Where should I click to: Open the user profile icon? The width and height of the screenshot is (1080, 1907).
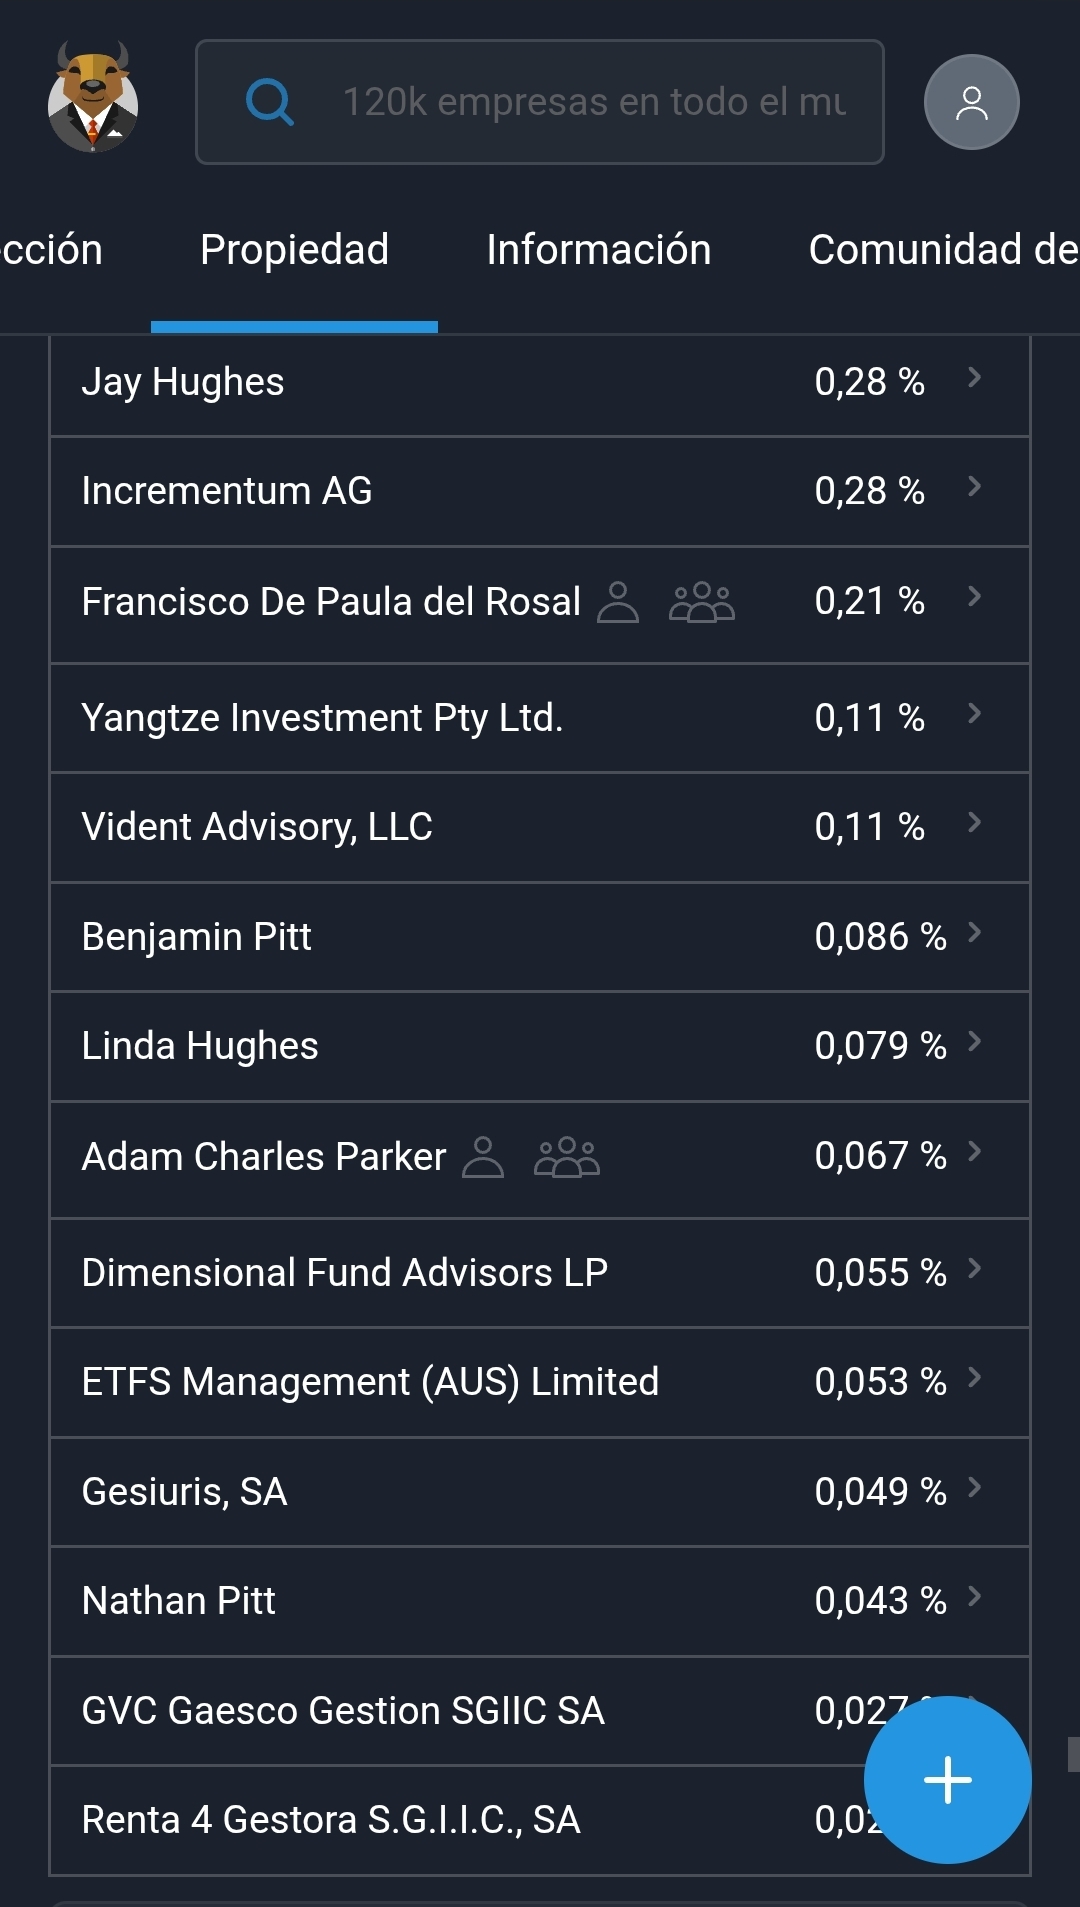(x=971, y=102)
